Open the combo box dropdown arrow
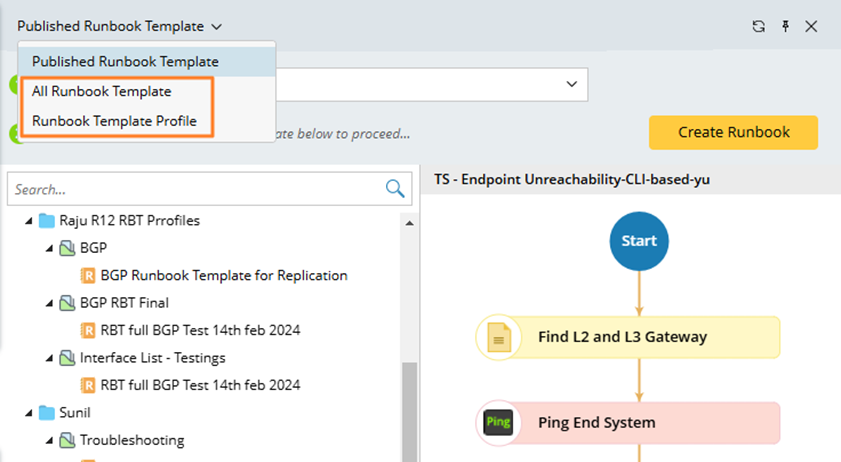841x462 pixels. (x=572, y=84)
